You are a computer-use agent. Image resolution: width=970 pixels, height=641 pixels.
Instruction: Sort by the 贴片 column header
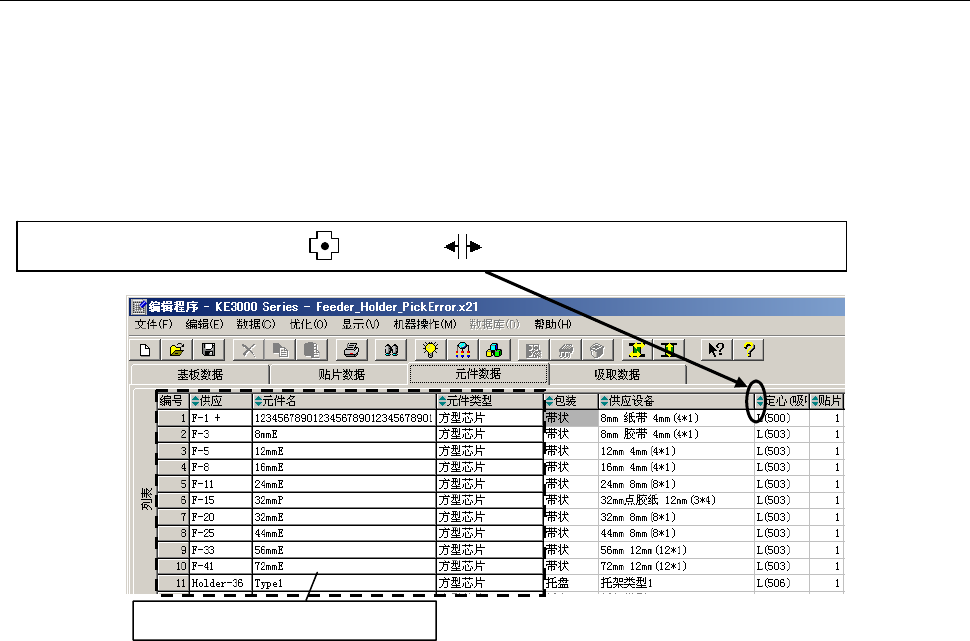point(826,401)
